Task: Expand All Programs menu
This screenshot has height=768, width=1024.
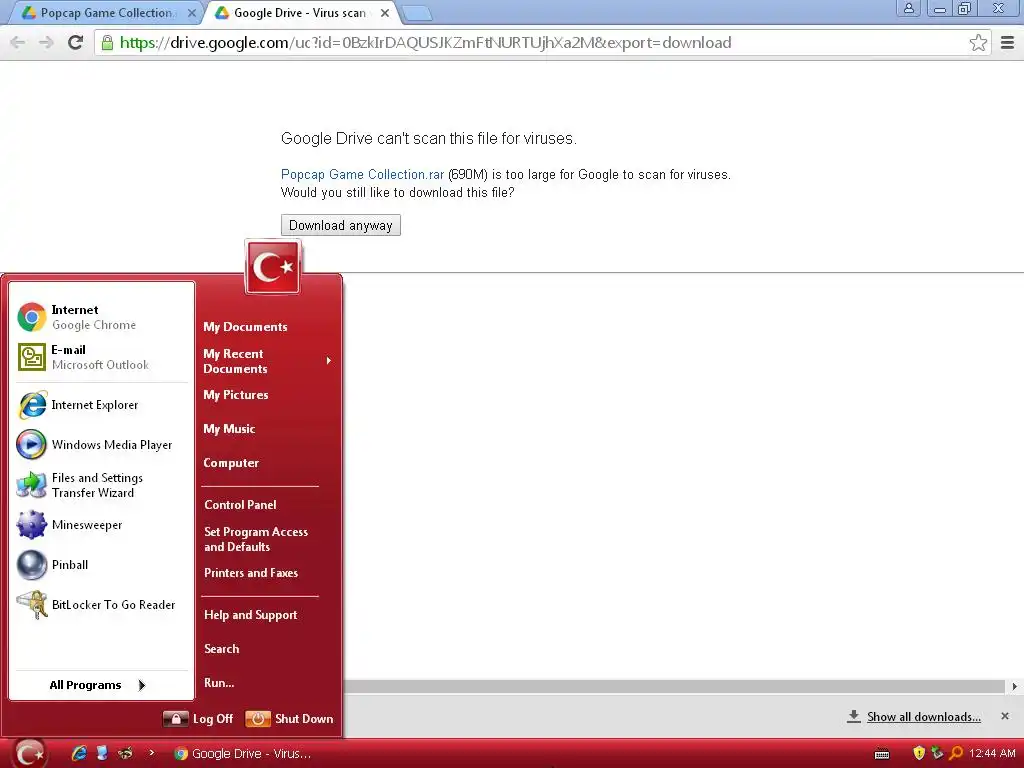Action: click(97, 685)
